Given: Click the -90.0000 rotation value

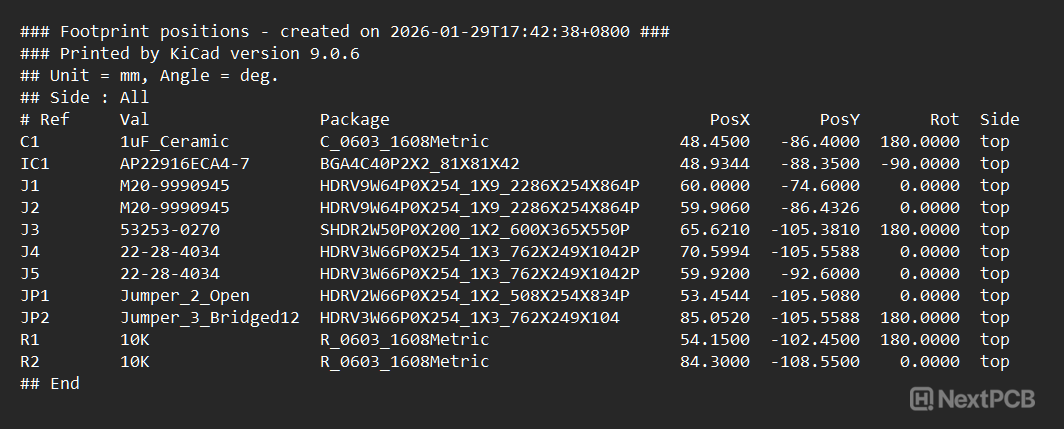Looking at the screenshot, I should click(919, 164).
